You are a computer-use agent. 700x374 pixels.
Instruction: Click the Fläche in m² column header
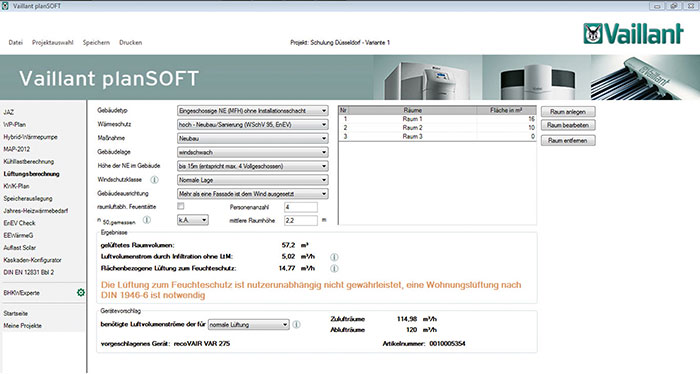(506, 110)
